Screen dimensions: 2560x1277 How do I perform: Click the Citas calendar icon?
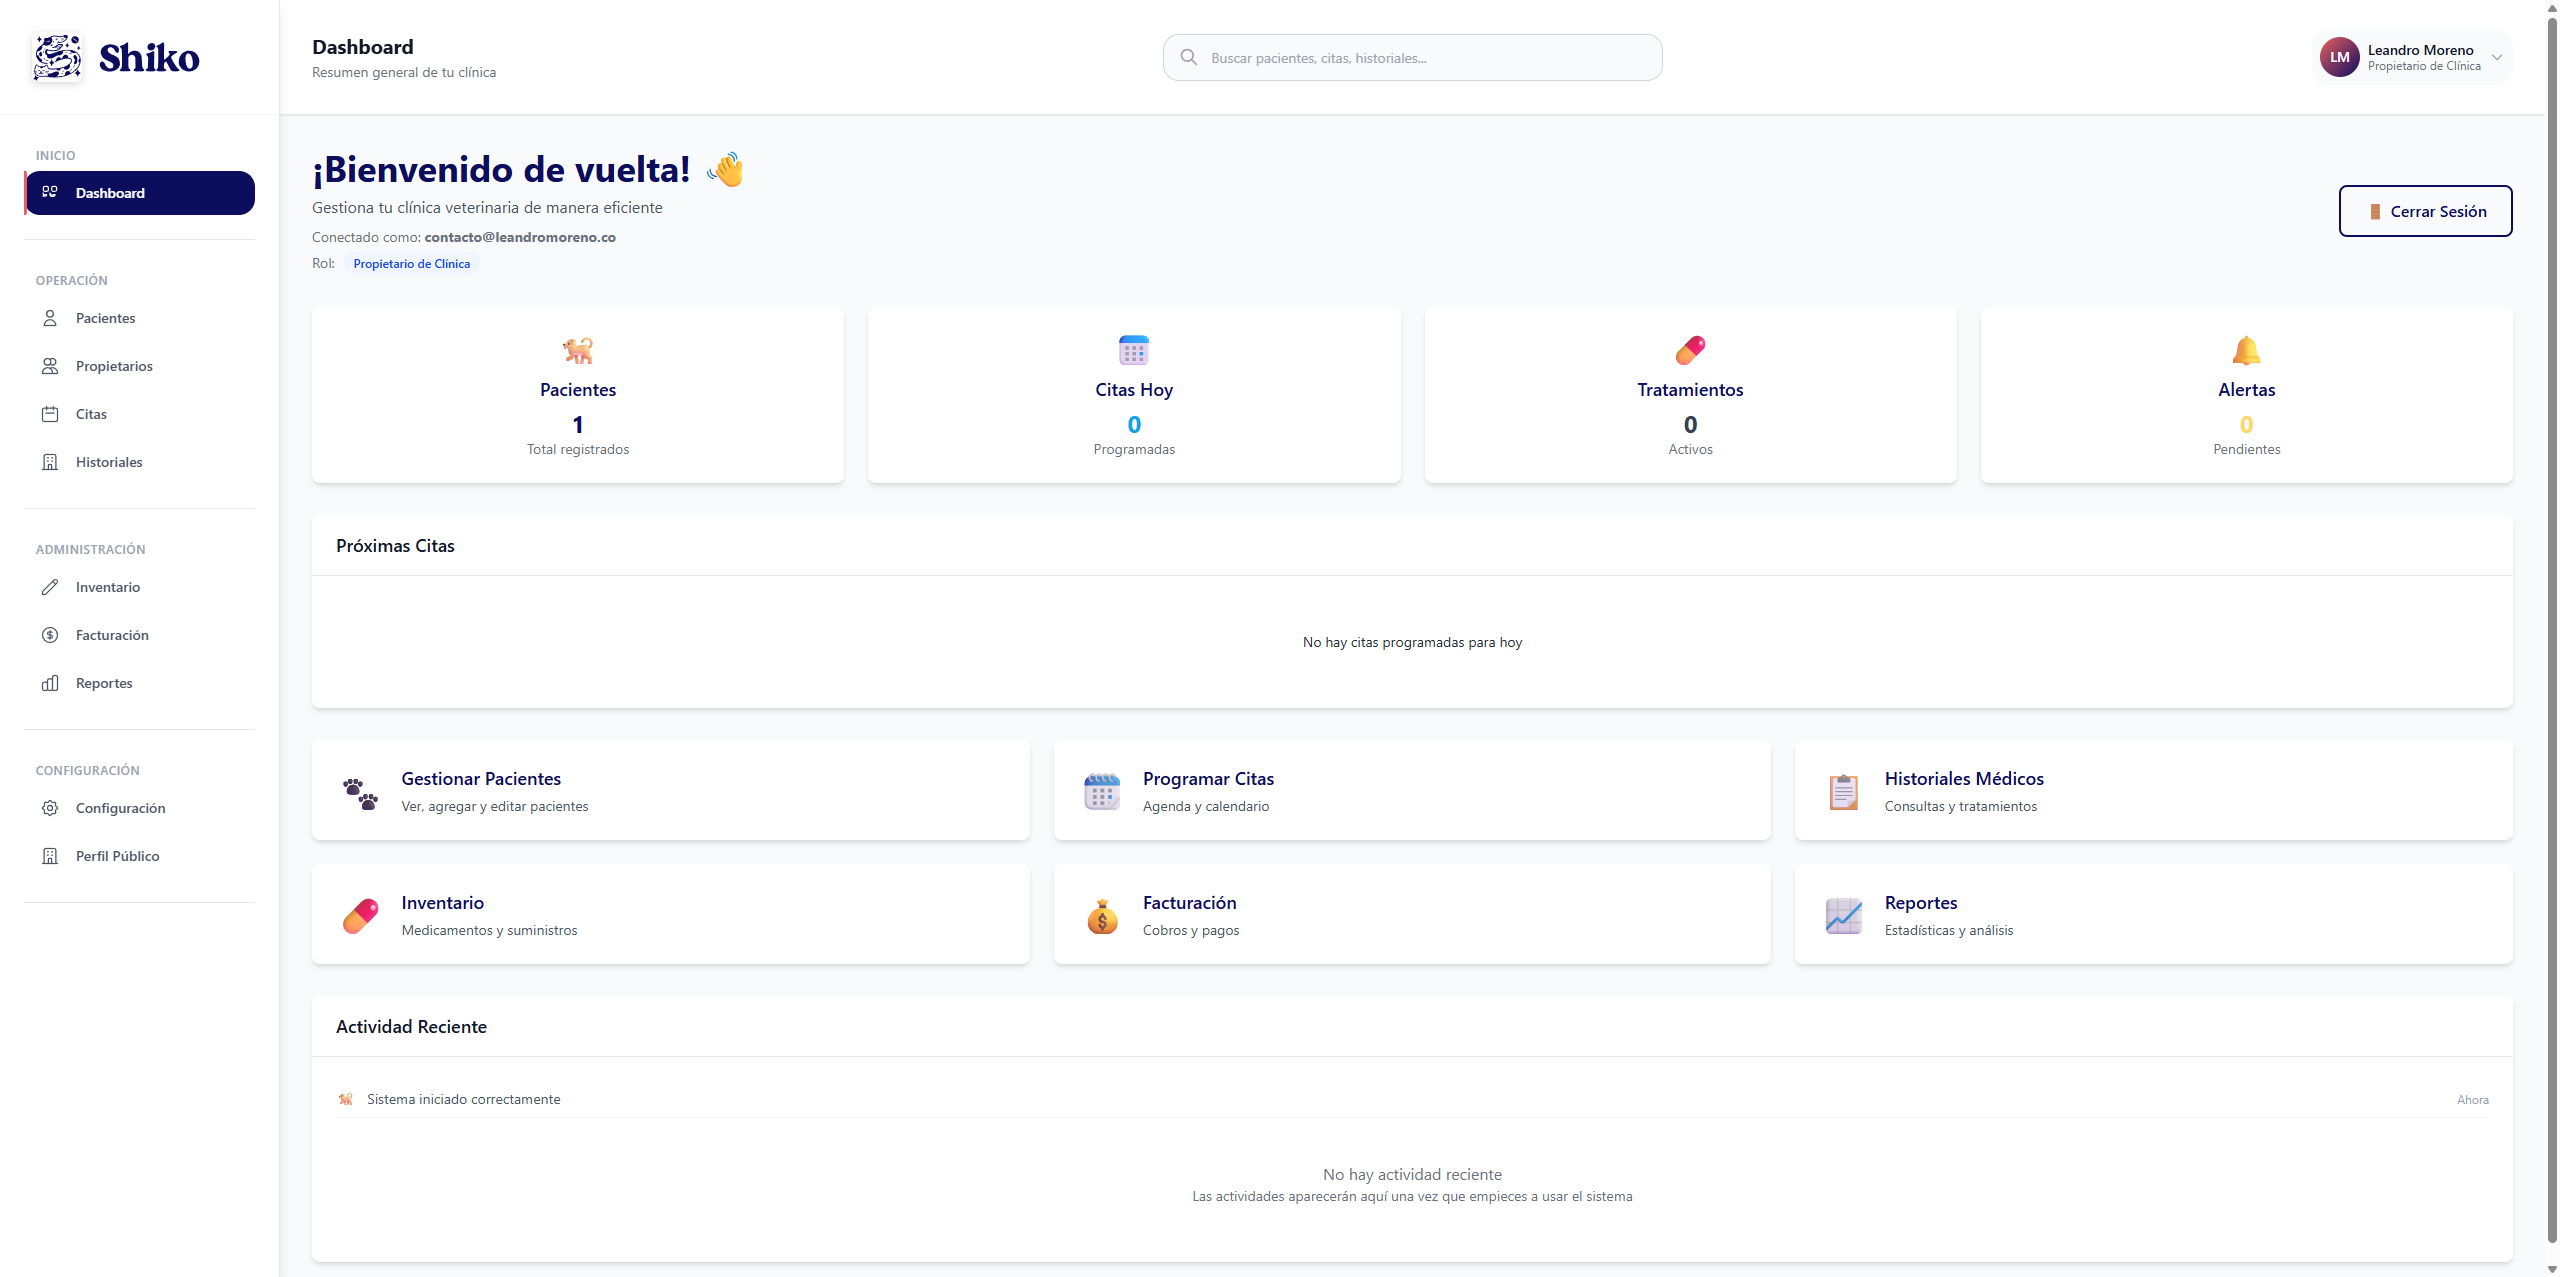(51, 413)
